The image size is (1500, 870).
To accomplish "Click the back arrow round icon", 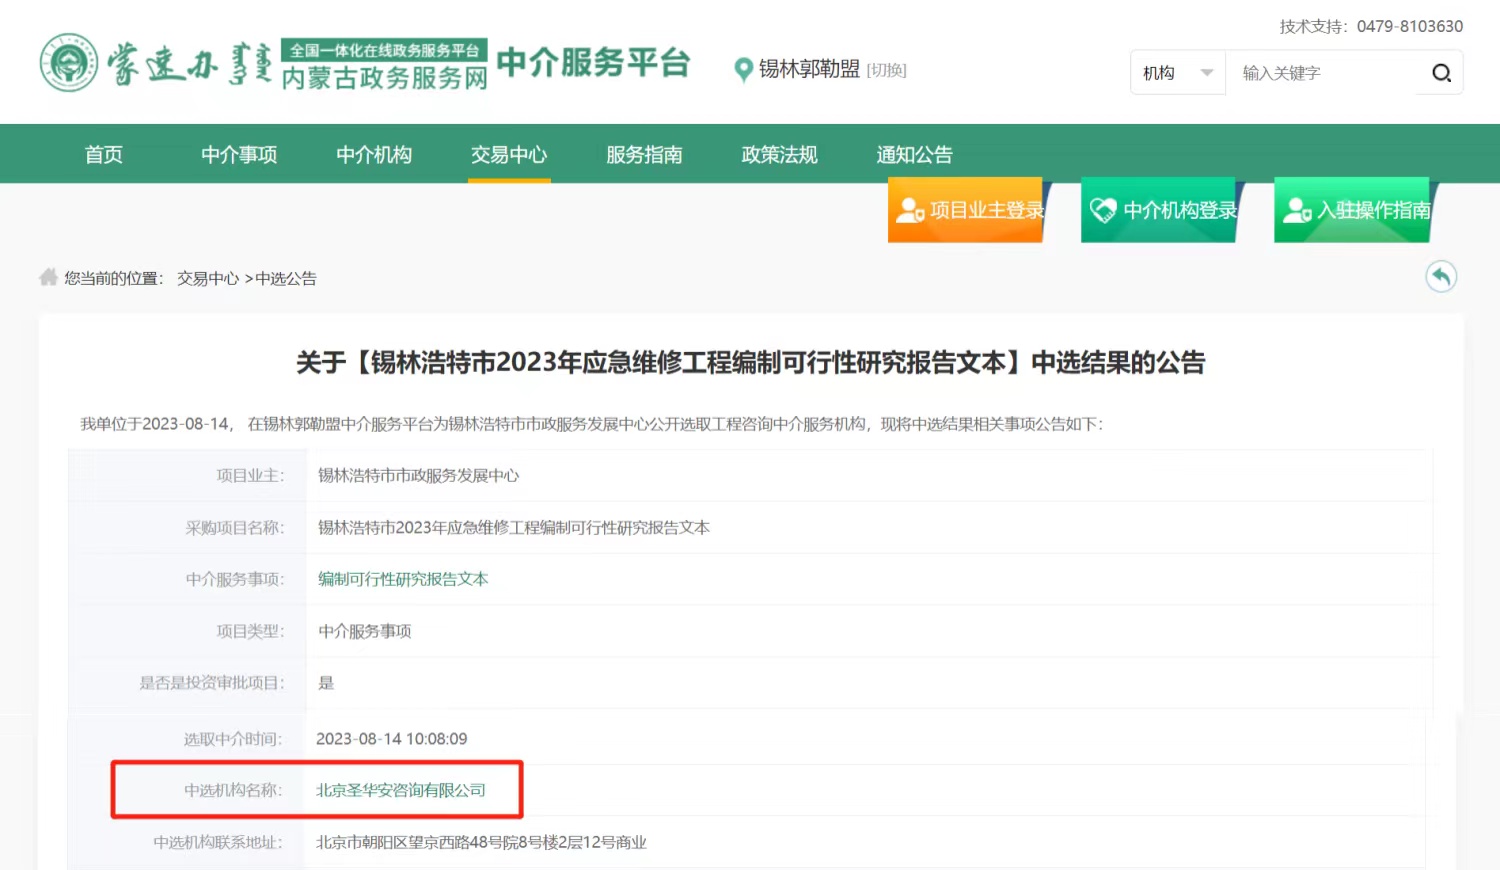I will click(x=1441, y=277).
